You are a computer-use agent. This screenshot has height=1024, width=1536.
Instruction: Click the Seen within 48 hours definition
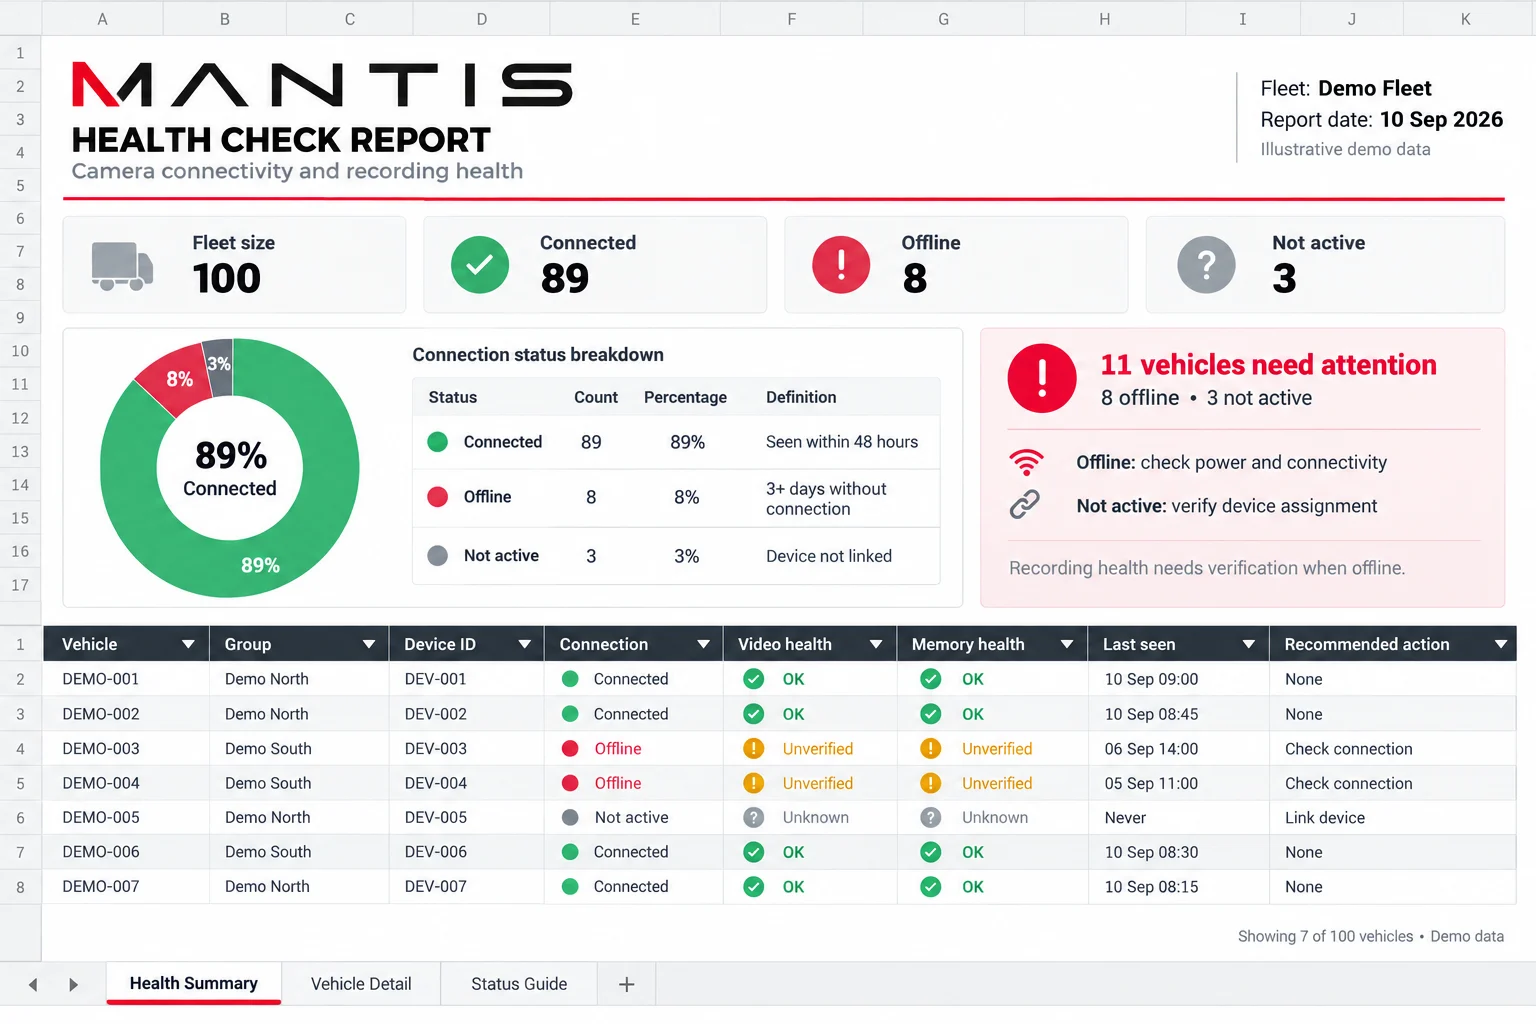click(x=842, y=442)
